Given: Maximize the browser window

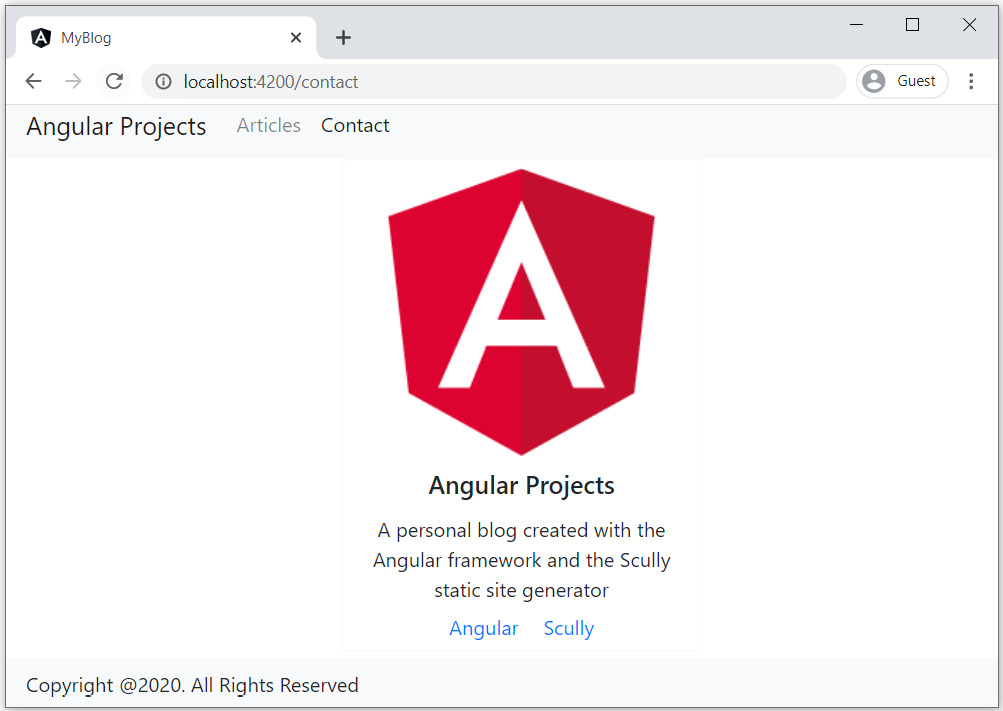Looking at the screenshot, I should click(x=913, y=25).
